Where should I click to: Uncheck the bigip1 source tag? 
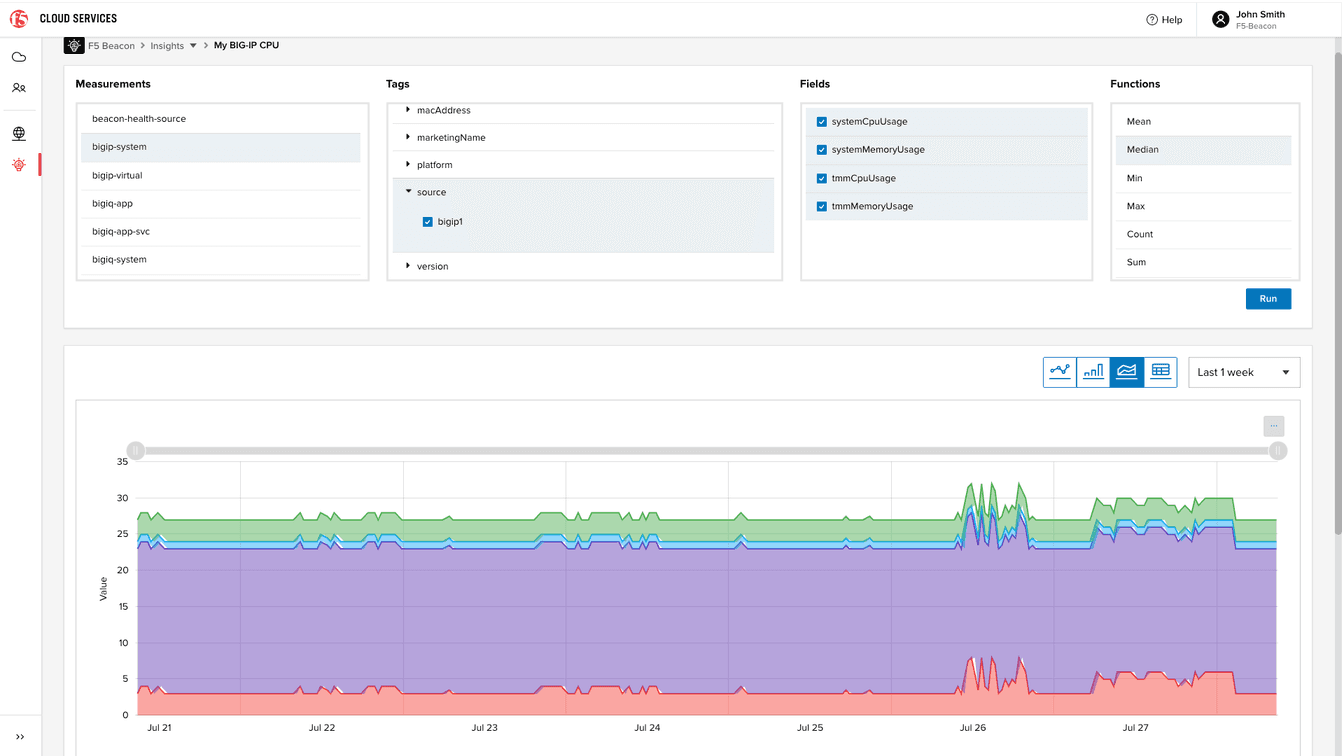pyautogui.click(x=428, y=222)
